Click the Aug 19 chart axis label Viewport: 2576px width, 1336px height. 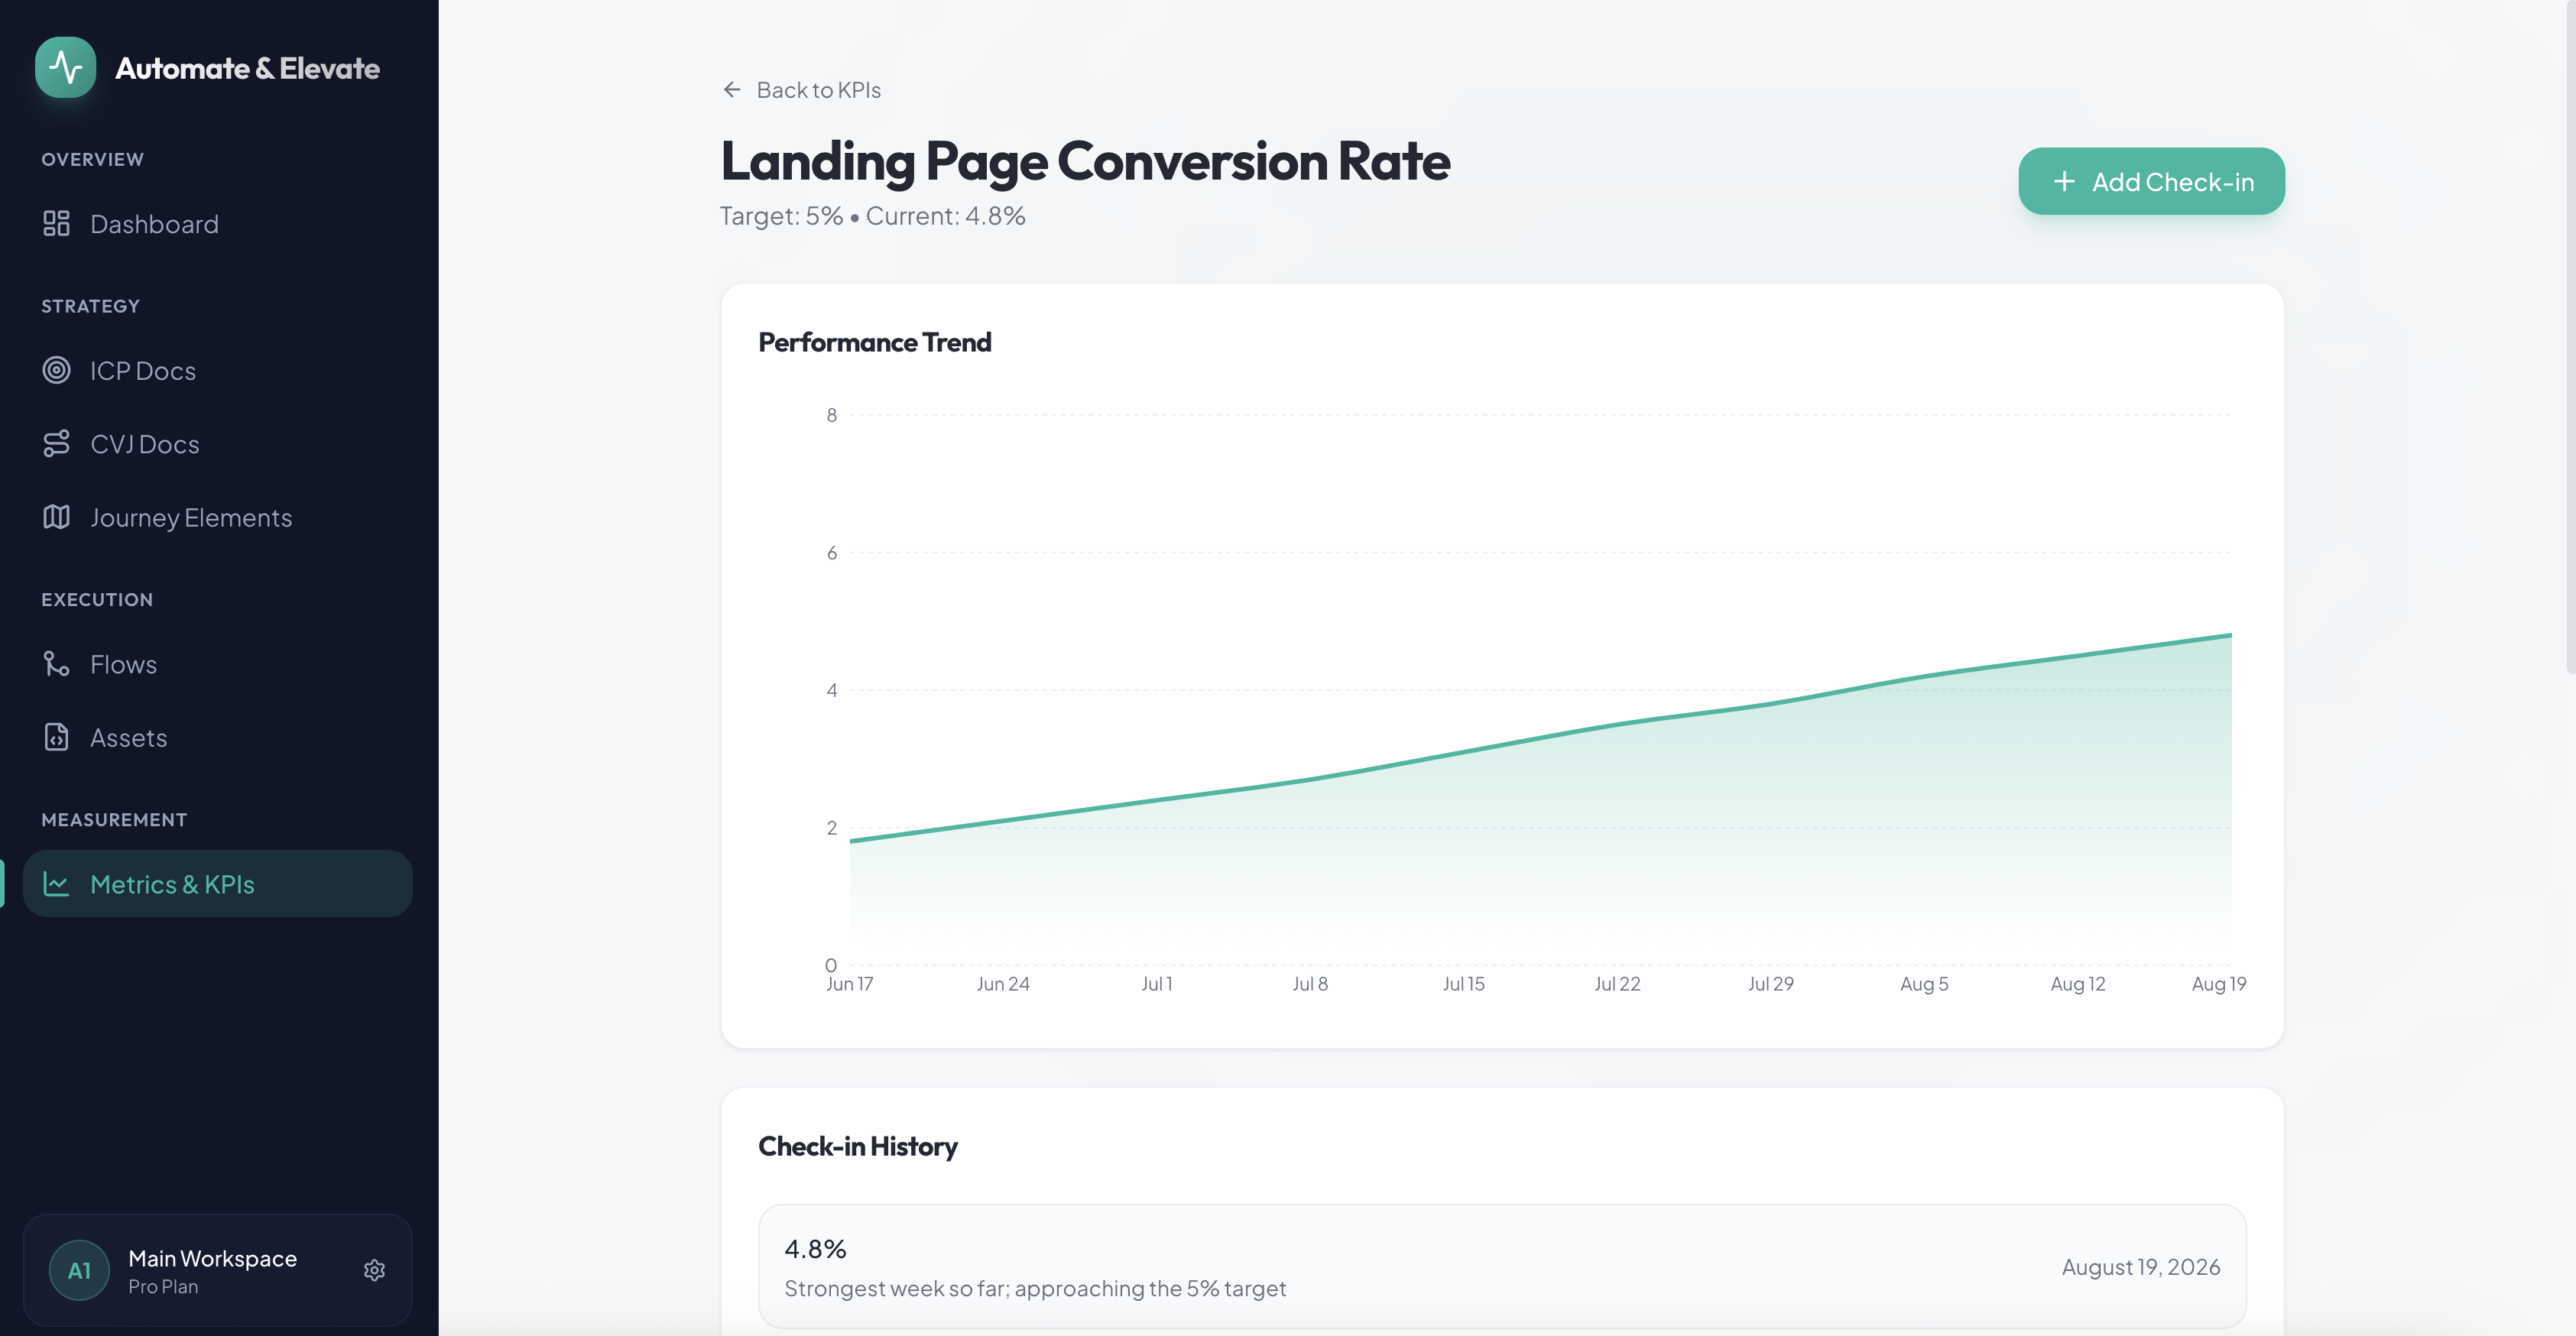point(2218,983)
